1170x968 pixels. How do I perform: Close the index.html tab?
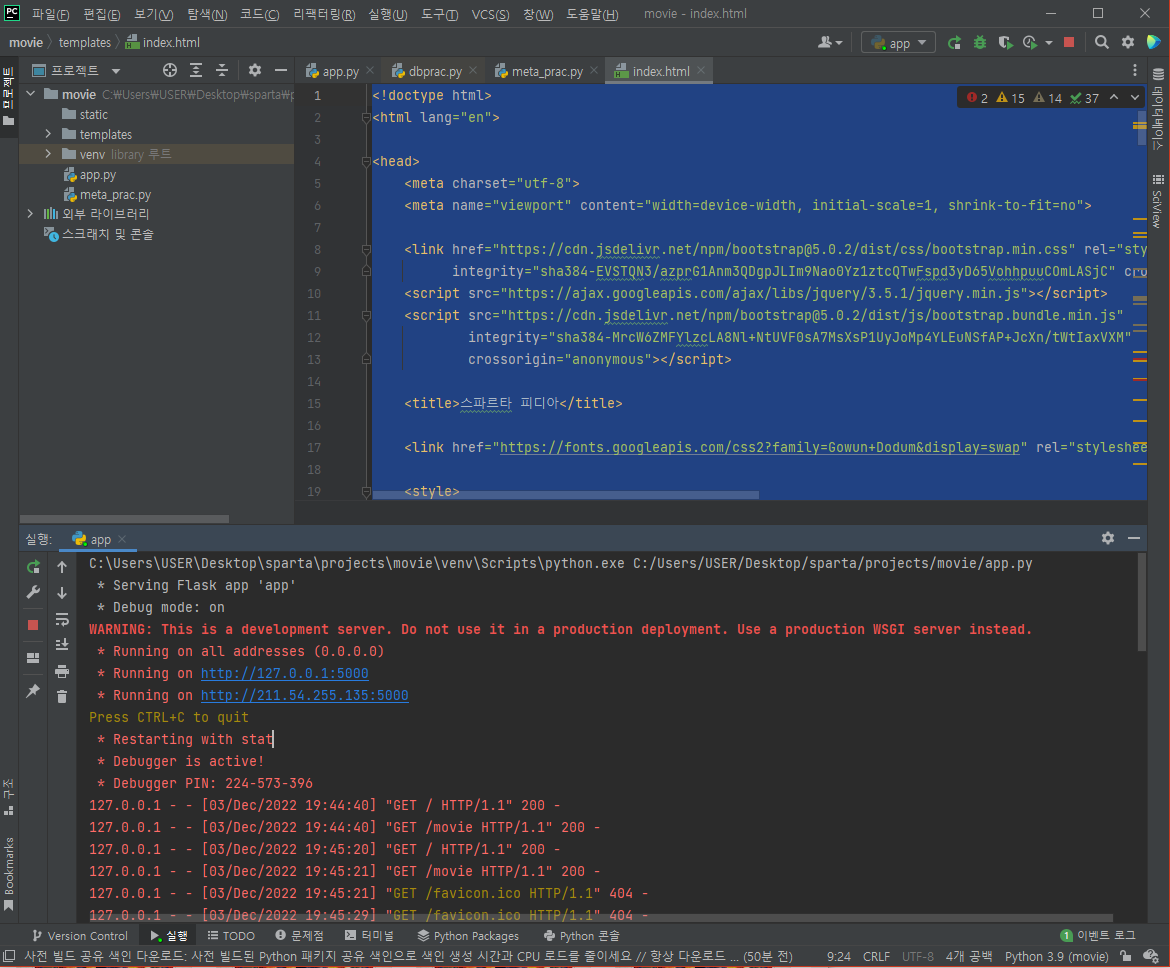point(701,70)
